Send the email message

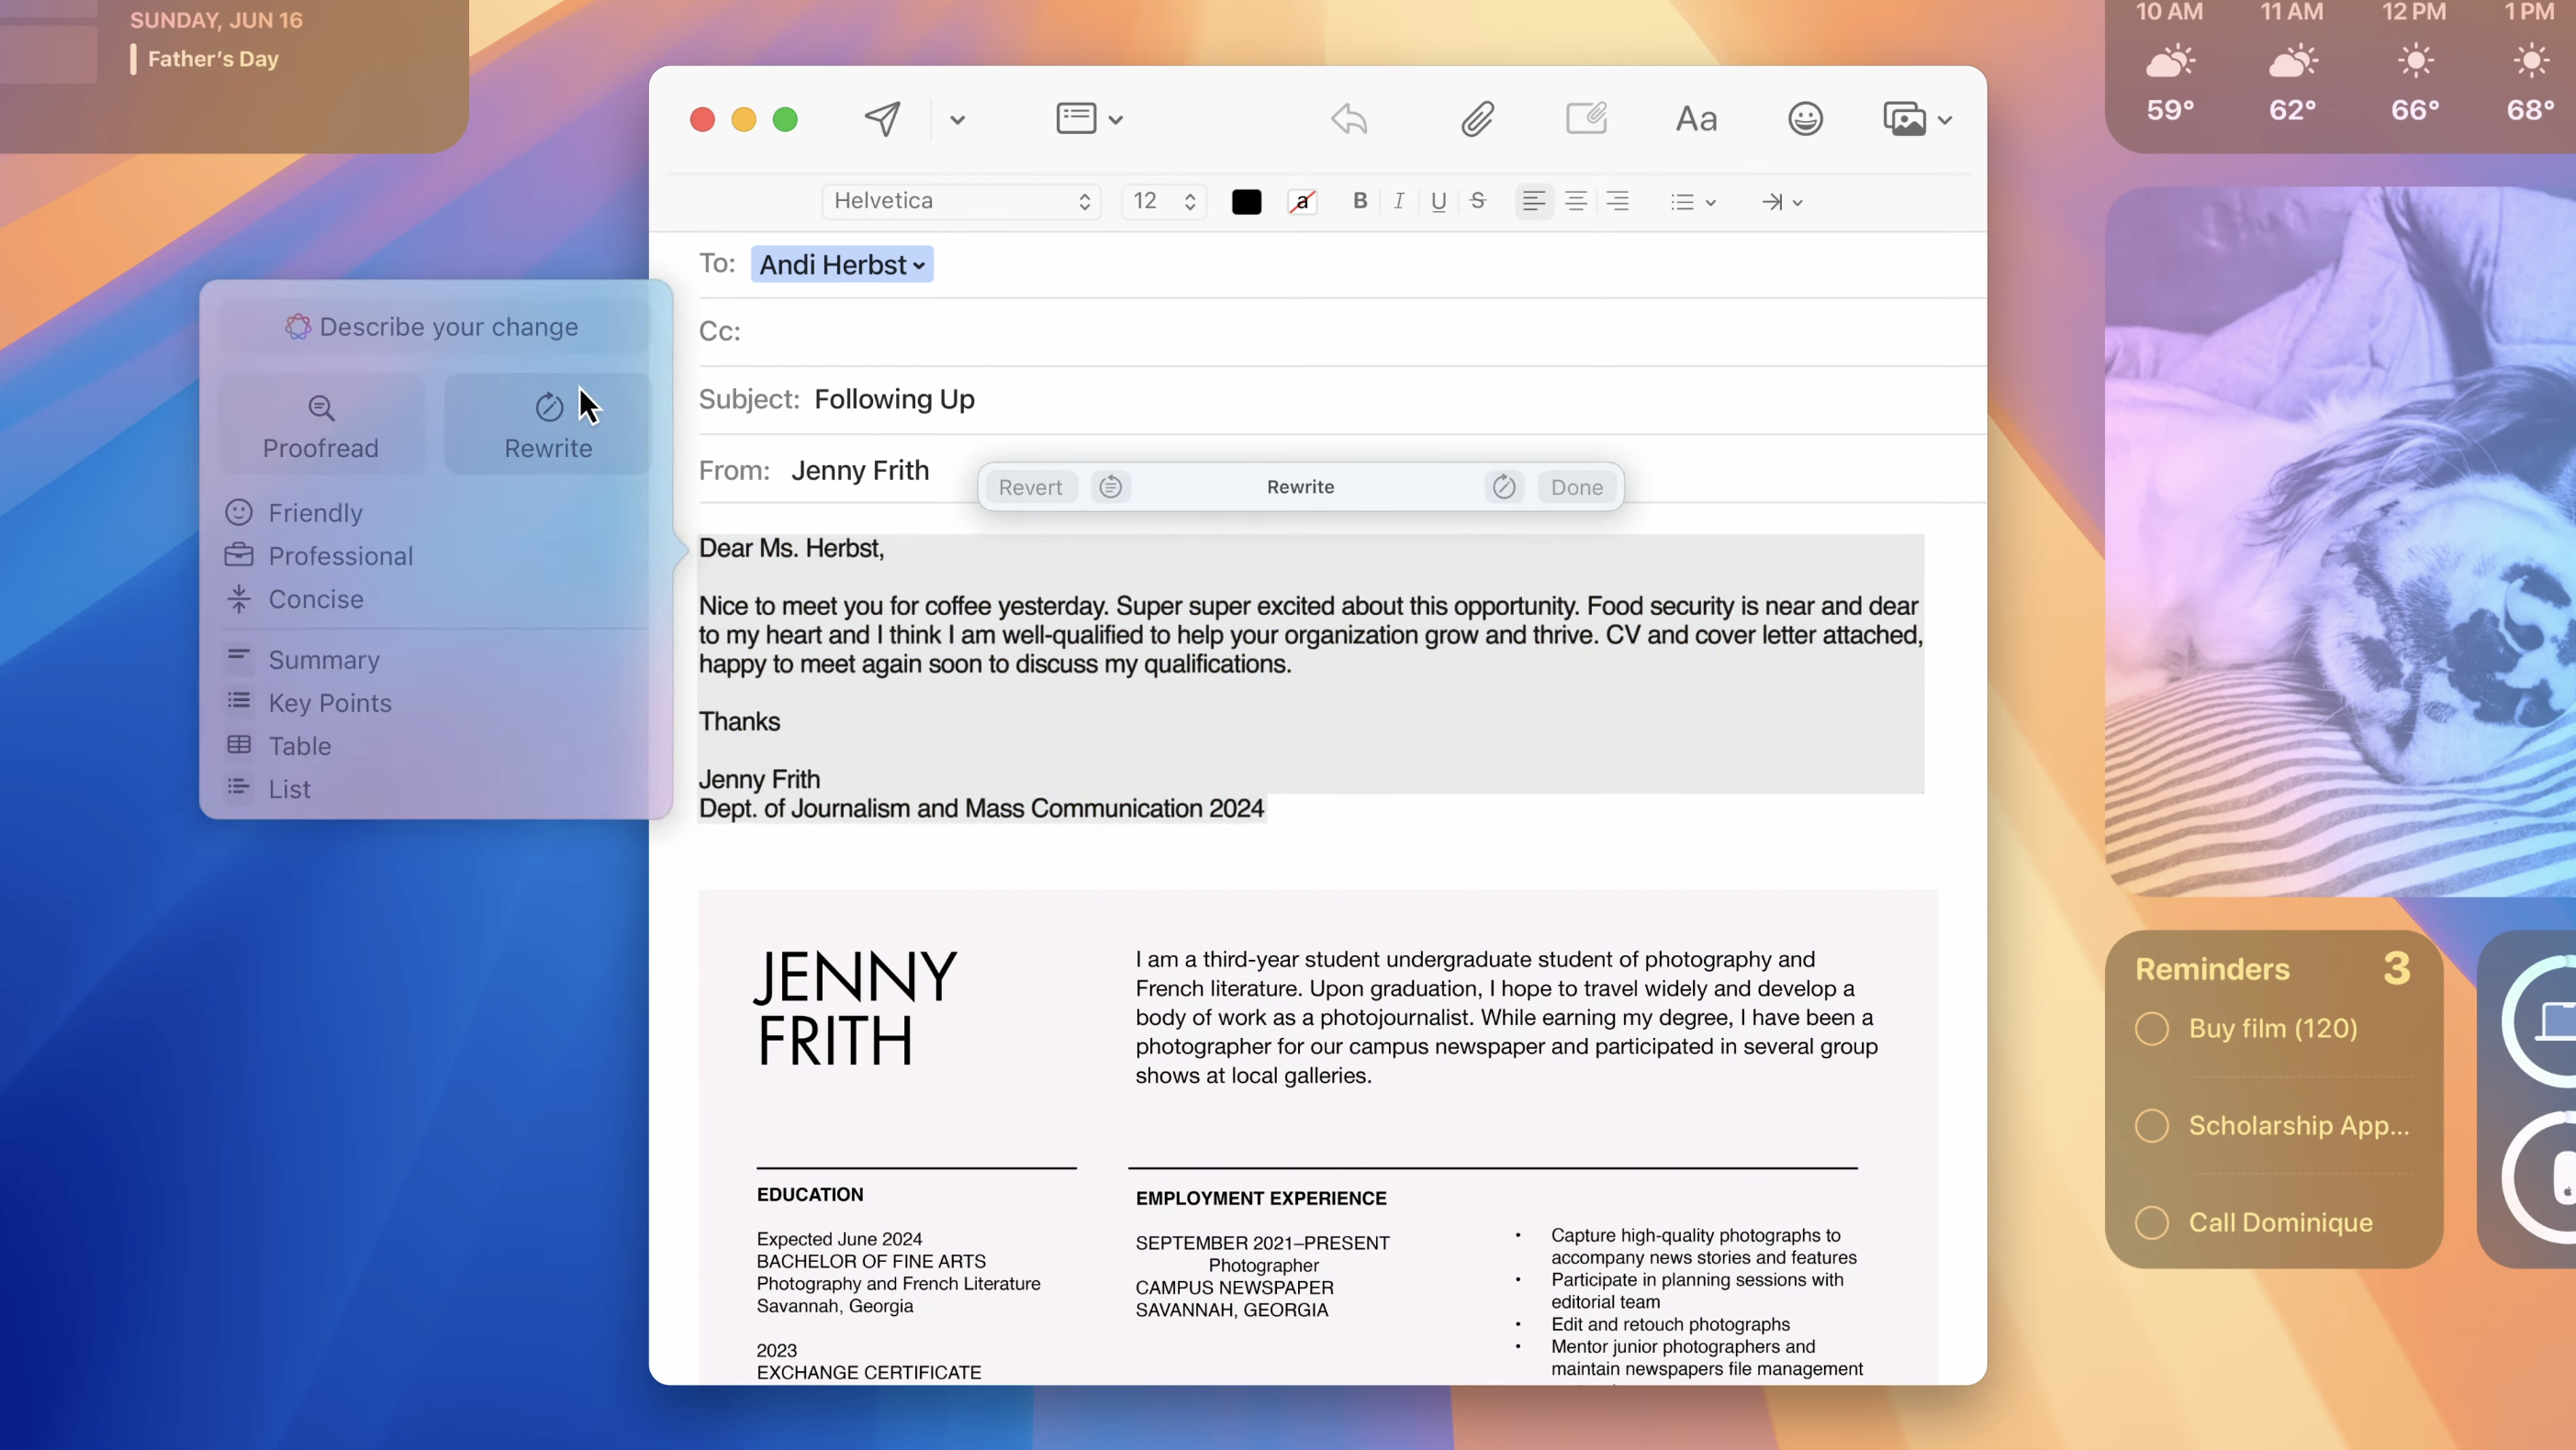[881, 119]
